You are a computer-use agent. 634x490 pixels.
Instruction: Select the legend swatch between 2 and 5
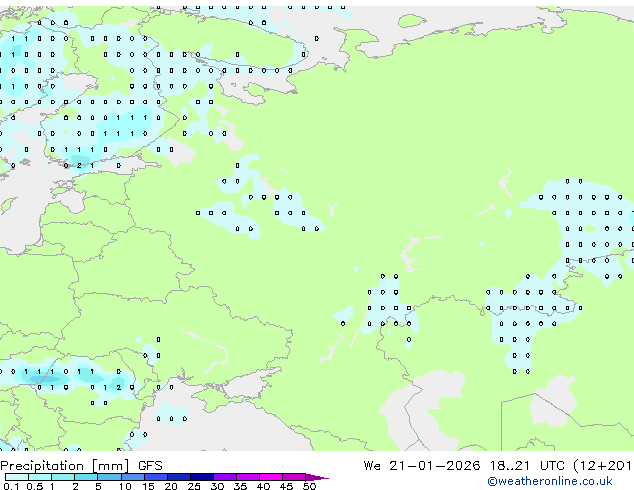pos(86,477)
